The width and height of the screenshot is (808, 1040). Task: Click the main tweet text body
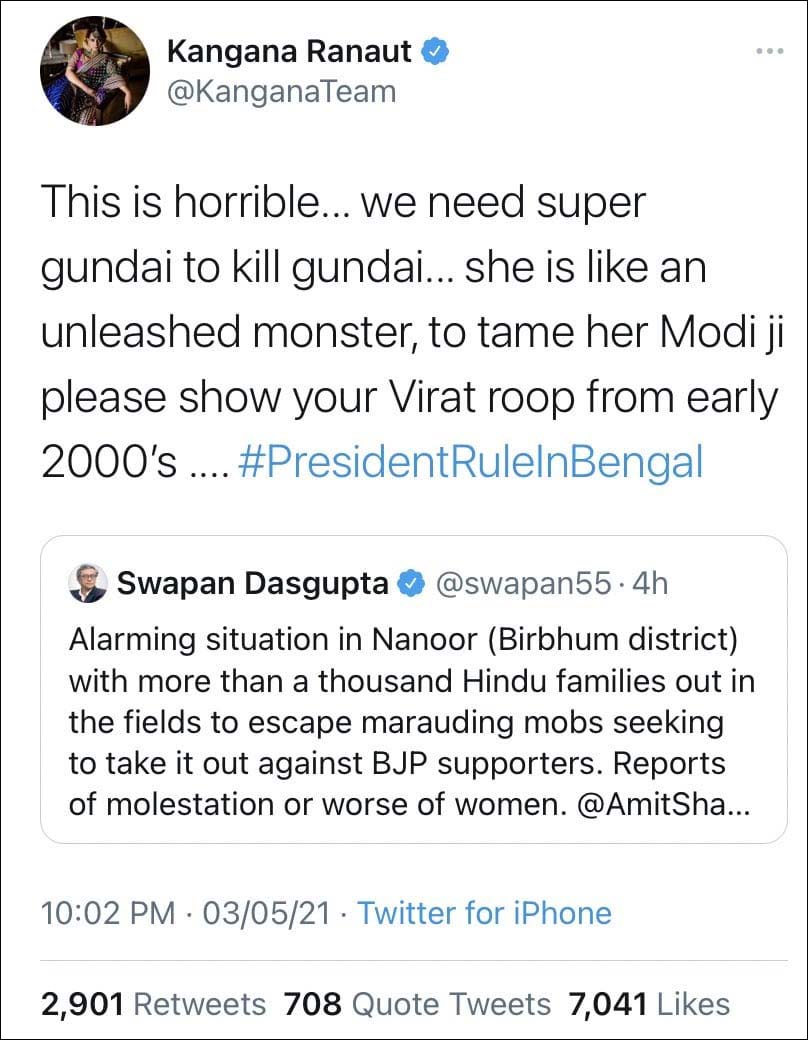click(400, 330)
